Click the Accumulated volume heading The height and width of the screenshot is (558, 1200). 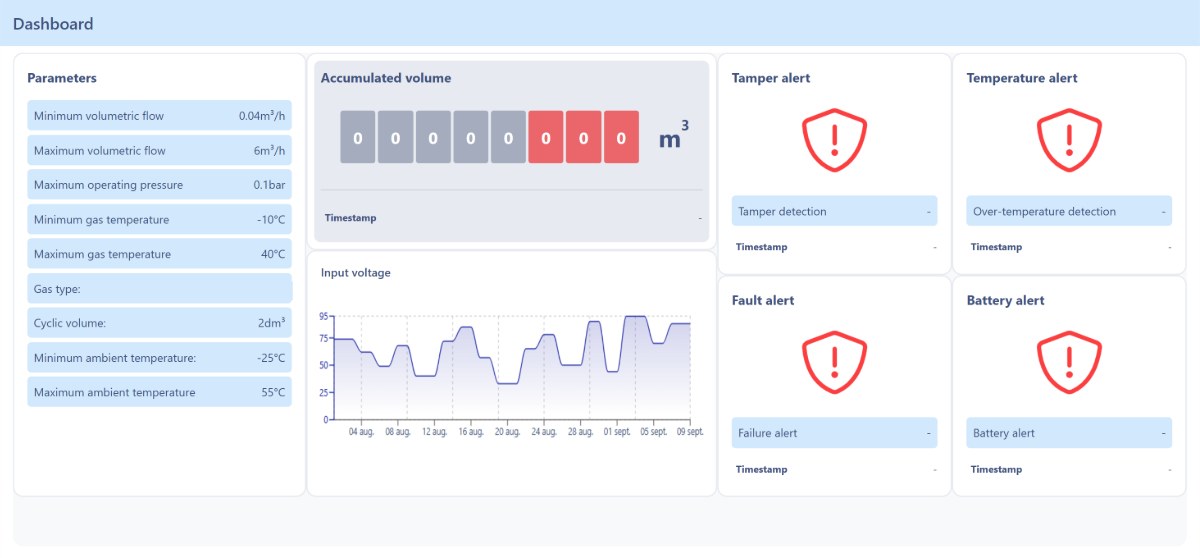[x=386, y=78]
